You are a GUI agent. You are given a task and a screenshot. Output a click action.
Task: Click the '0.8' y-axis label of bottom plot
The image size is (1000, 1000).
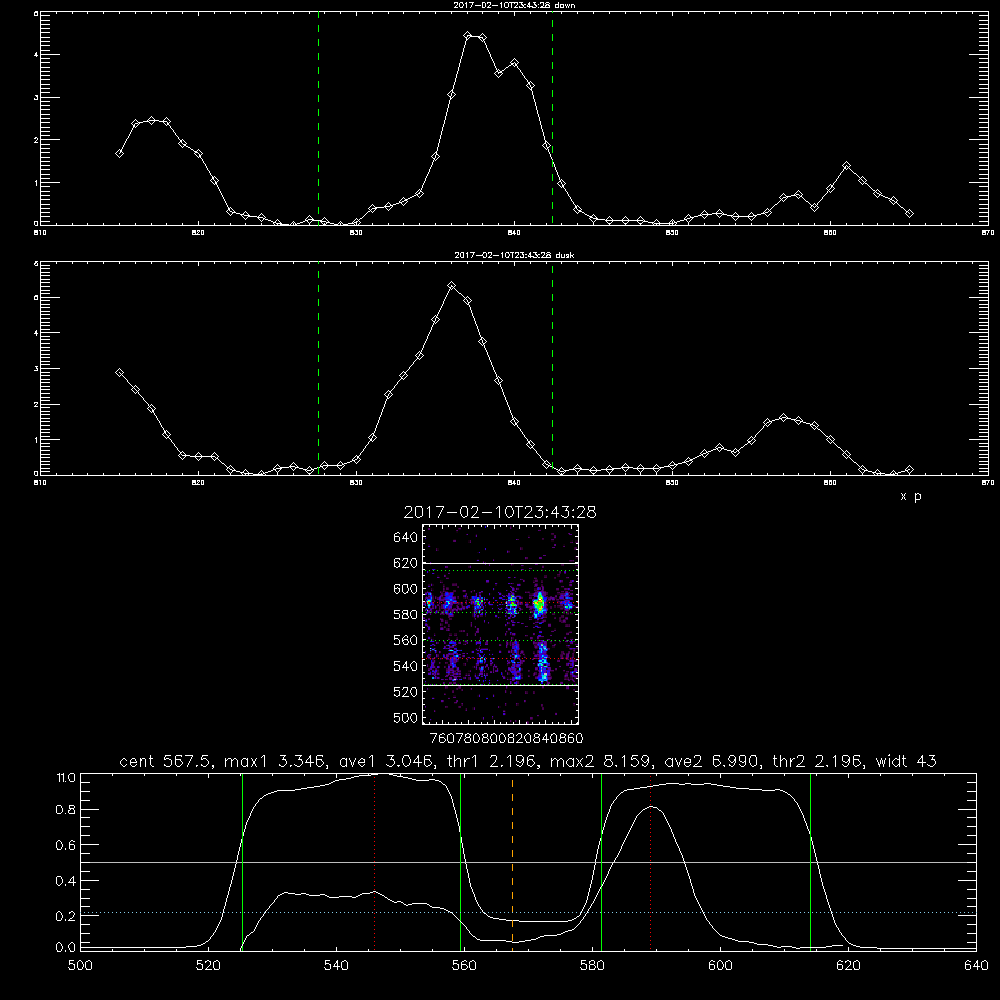[66, 810]
